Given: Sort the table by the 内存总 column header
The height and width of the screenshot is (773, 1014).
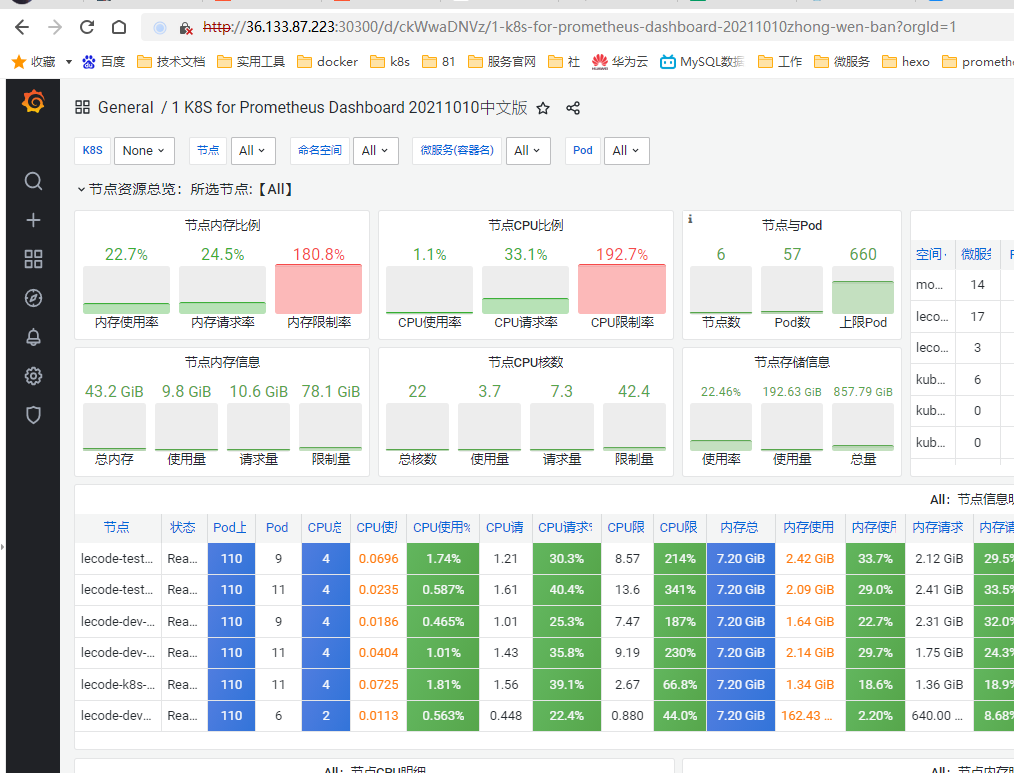Looking at the screenshot, I should [740, 527].
